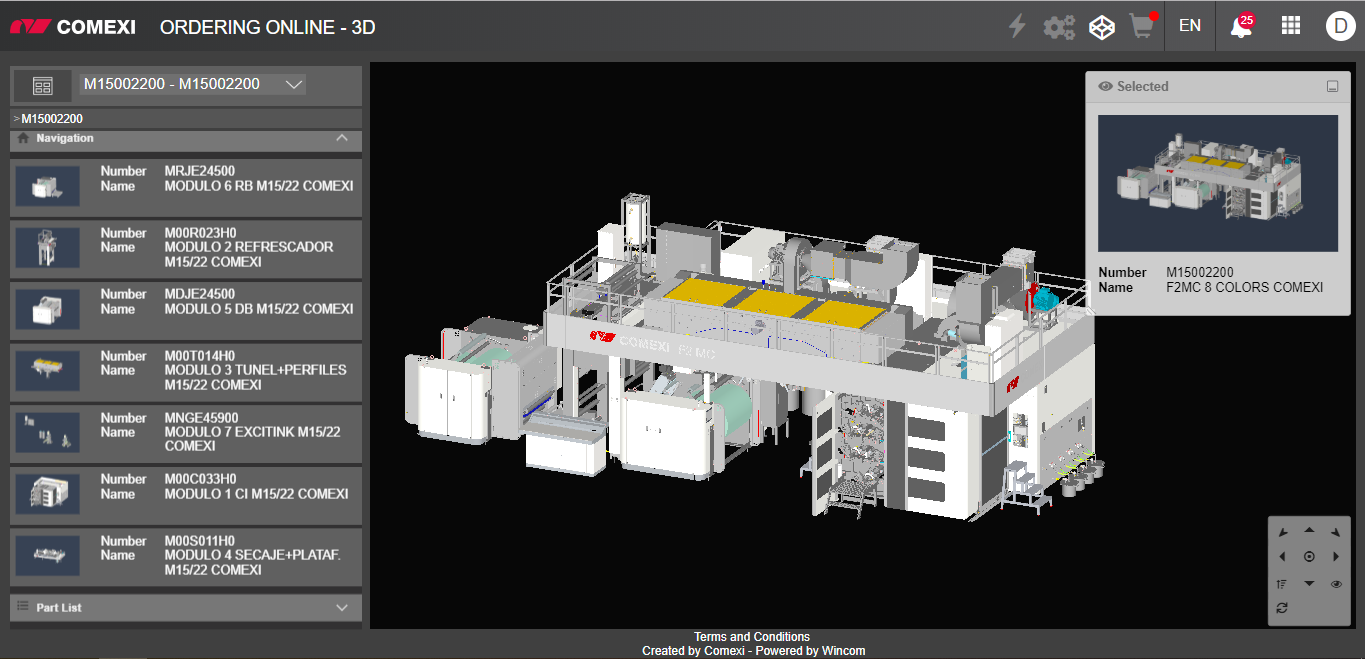Click the lightning bolt icon
This screenshot has width=1365, height=659.
tap(1017, 27)
